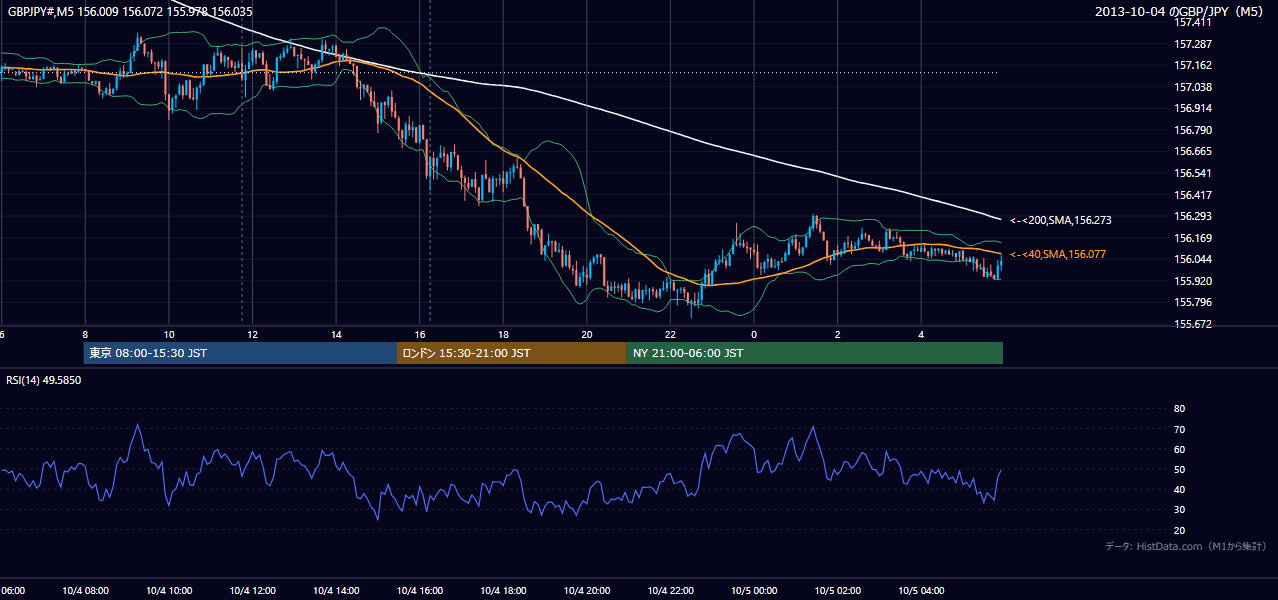Click the 10/4 08:00 time label

click(x=85, y=591)
